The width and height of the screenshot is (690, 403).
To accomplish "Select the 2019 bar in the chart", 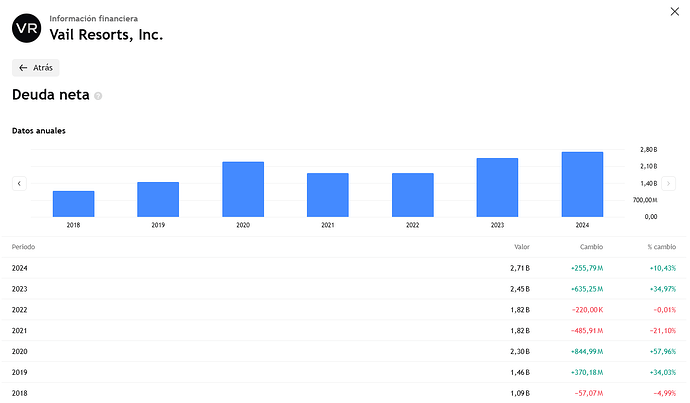I will pyautogui.click(x=158, y=199).
